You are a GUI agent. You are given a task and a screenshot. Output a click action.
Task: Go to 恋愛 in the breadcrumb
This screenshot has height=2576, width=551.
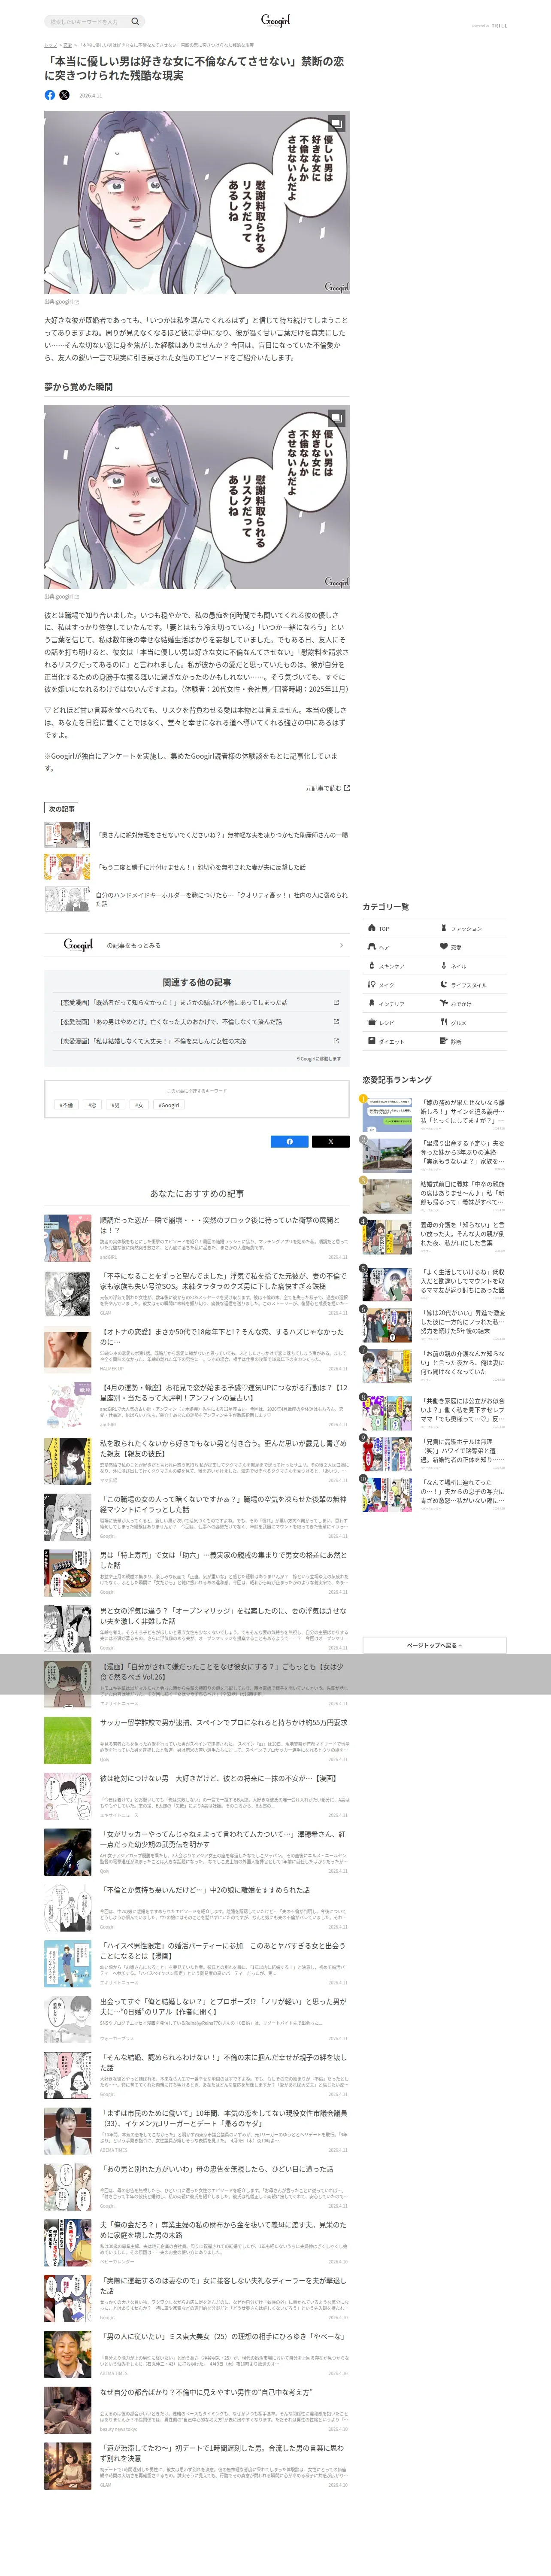point(68,45)
